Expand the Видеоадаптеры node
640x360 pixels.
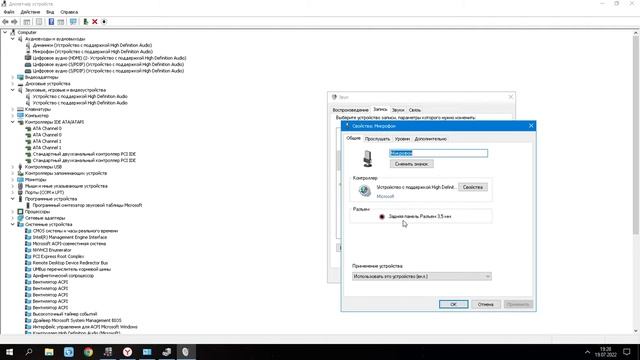click(13, 77)
